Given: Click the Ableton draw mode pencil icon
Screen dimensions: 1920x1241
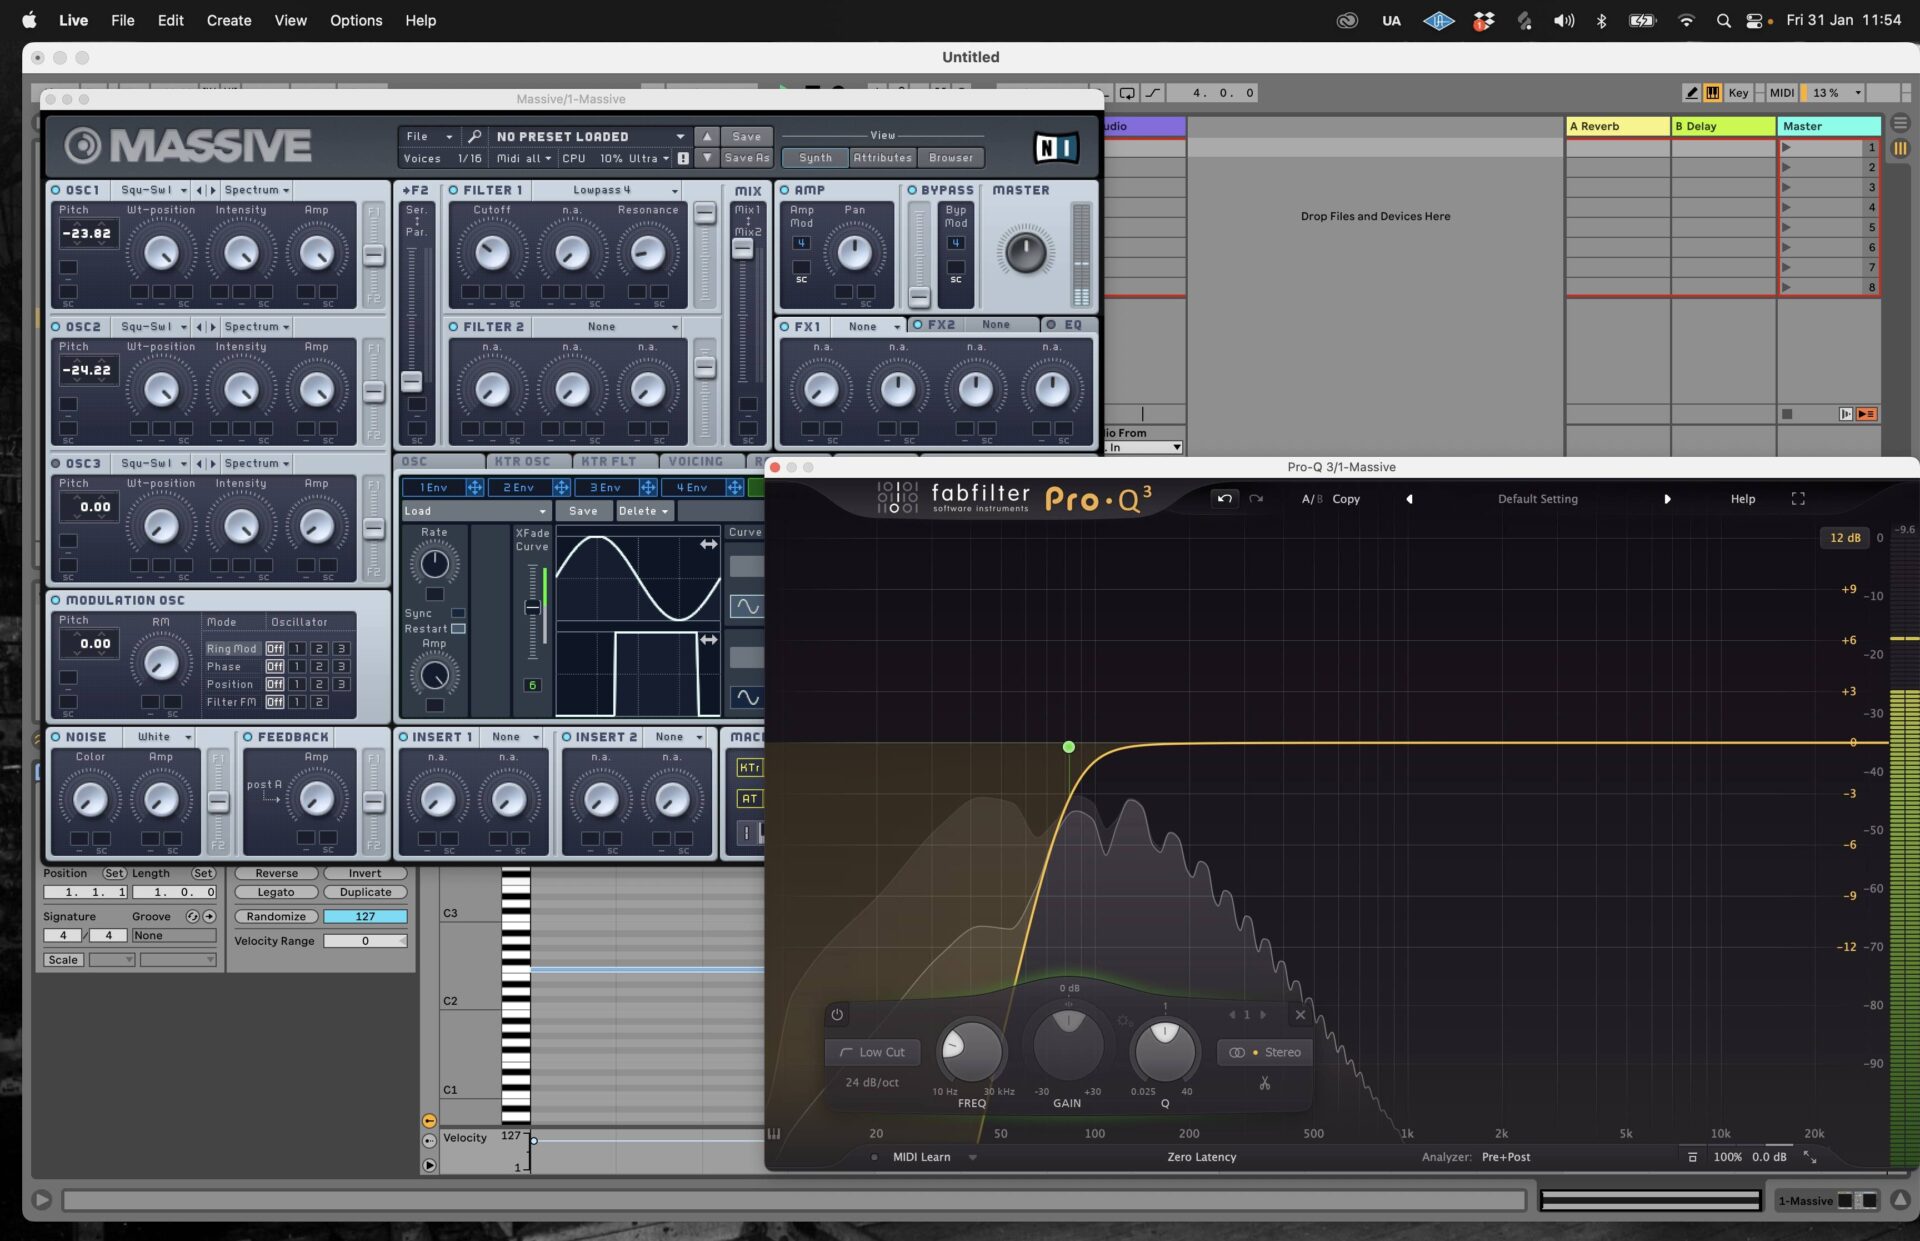Looking at the screenshot, I should click(x=1691, y=93).
